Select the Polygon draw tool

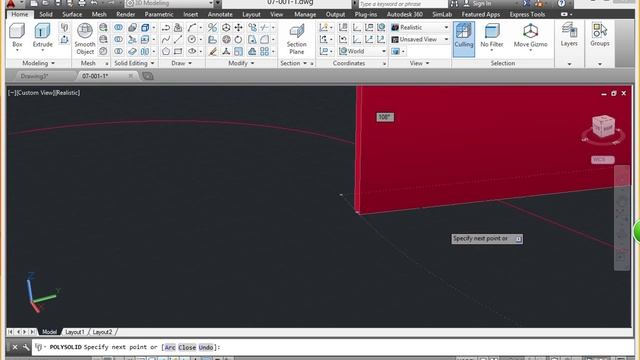165,51
